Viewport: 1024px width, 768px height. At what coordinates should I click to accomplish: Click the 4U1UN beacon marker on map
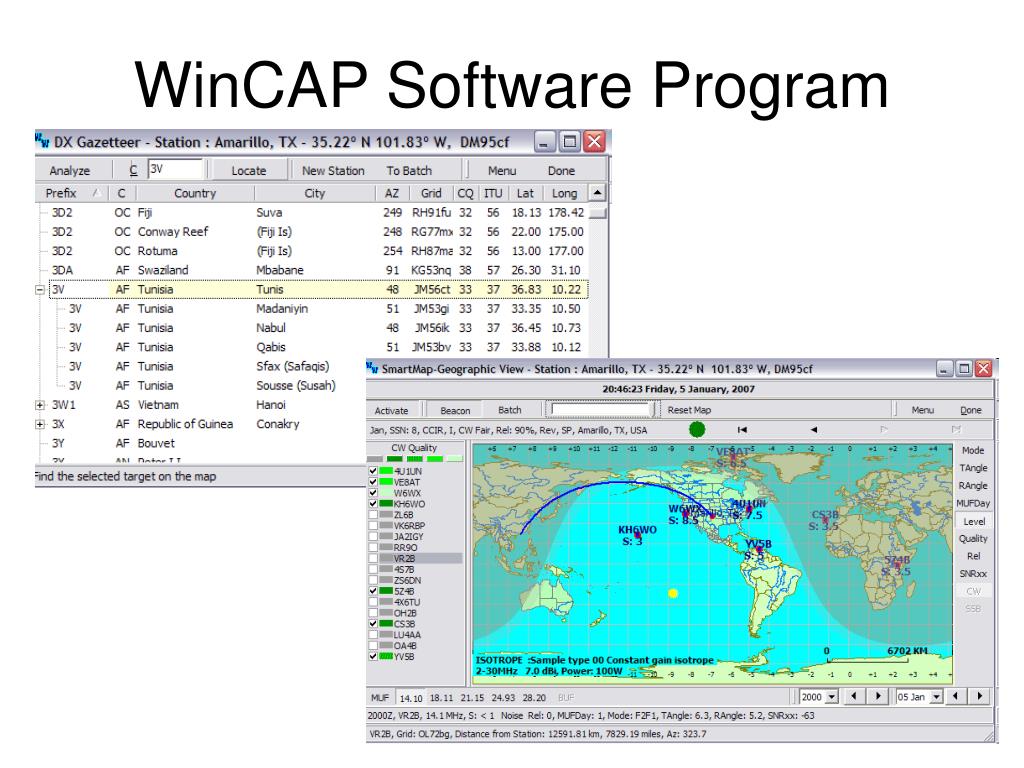tap(748, 509)
